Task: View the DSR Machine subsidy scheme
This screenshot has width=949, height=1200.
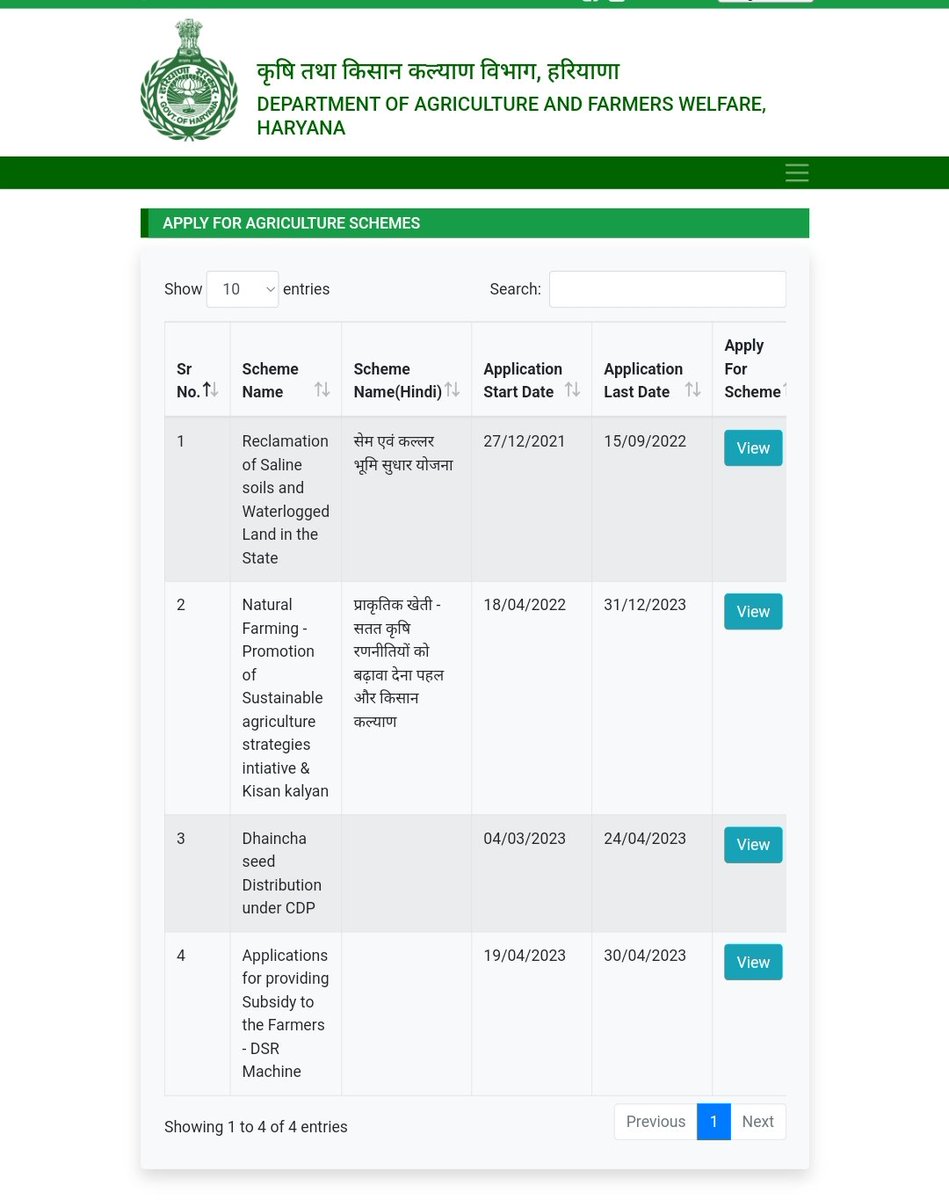Action: [753, 962]
